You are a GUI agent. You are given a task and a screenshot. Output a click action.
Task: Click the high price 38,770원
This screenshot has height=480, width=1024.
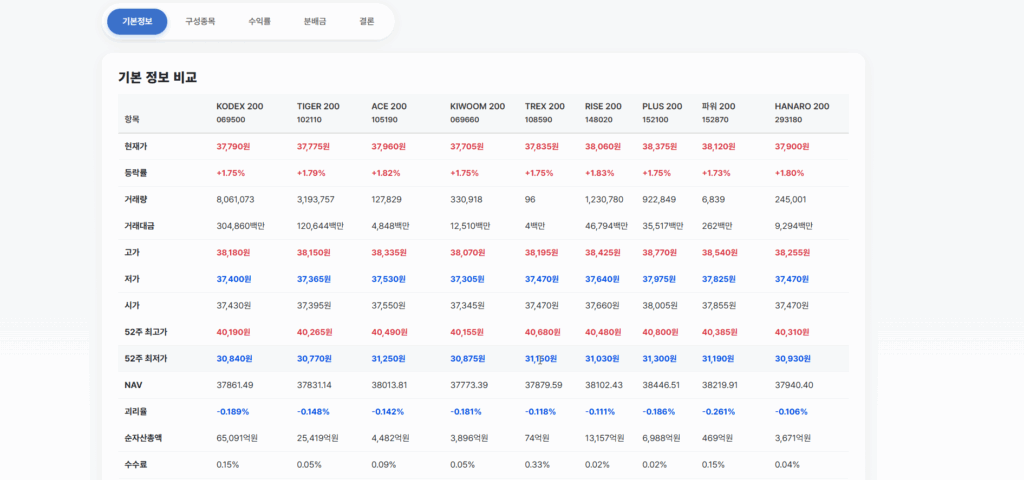click(660, 252)
